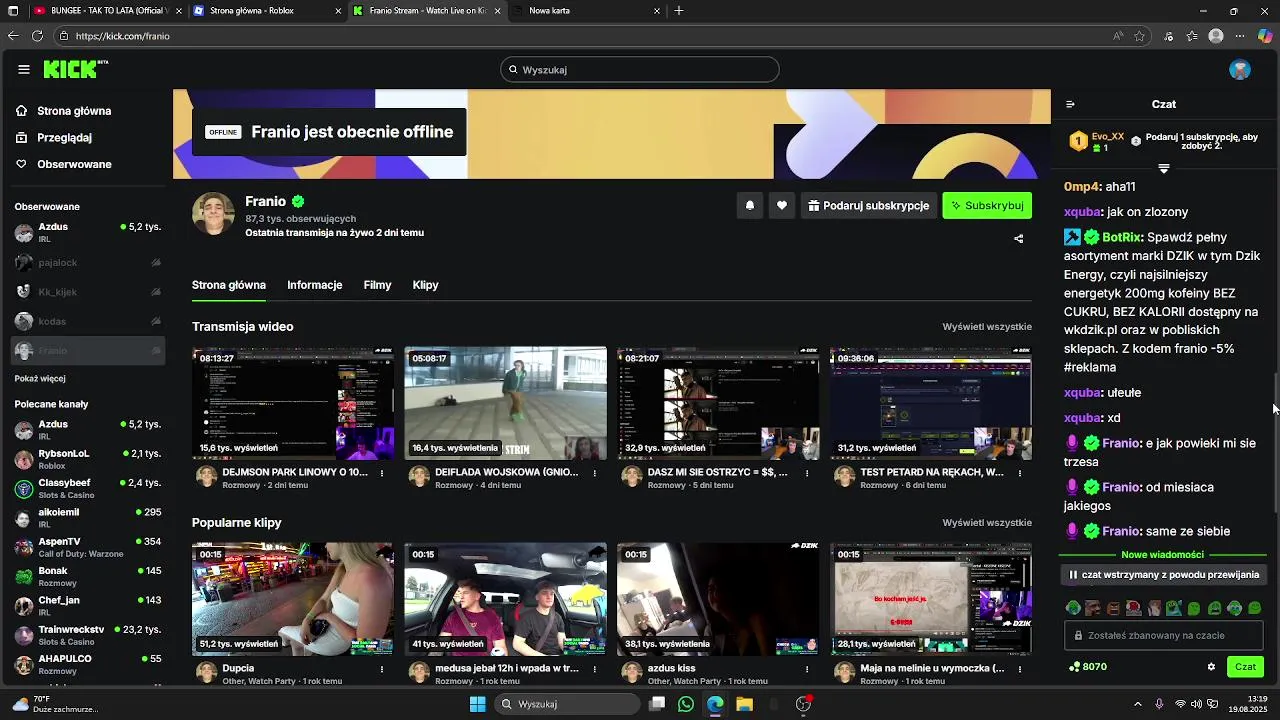
Task: Click the user avatar in Kick header
Action: [1240, 69]
